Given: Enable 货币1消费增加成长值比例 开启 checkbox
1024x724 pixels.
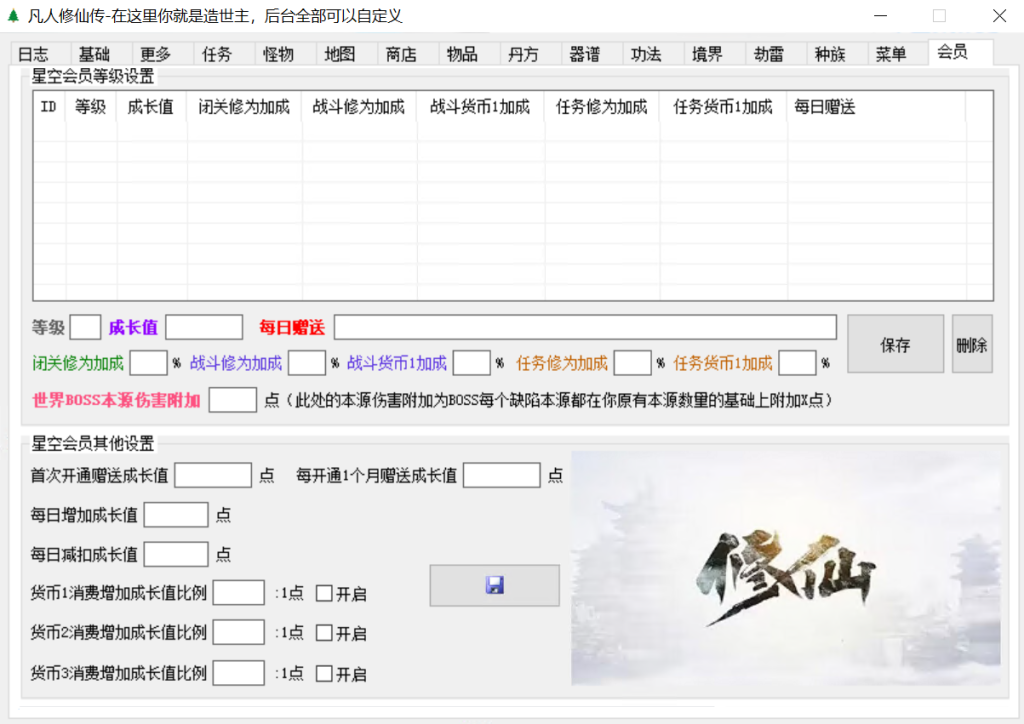Looking at the screenshot, I should 324,594.
